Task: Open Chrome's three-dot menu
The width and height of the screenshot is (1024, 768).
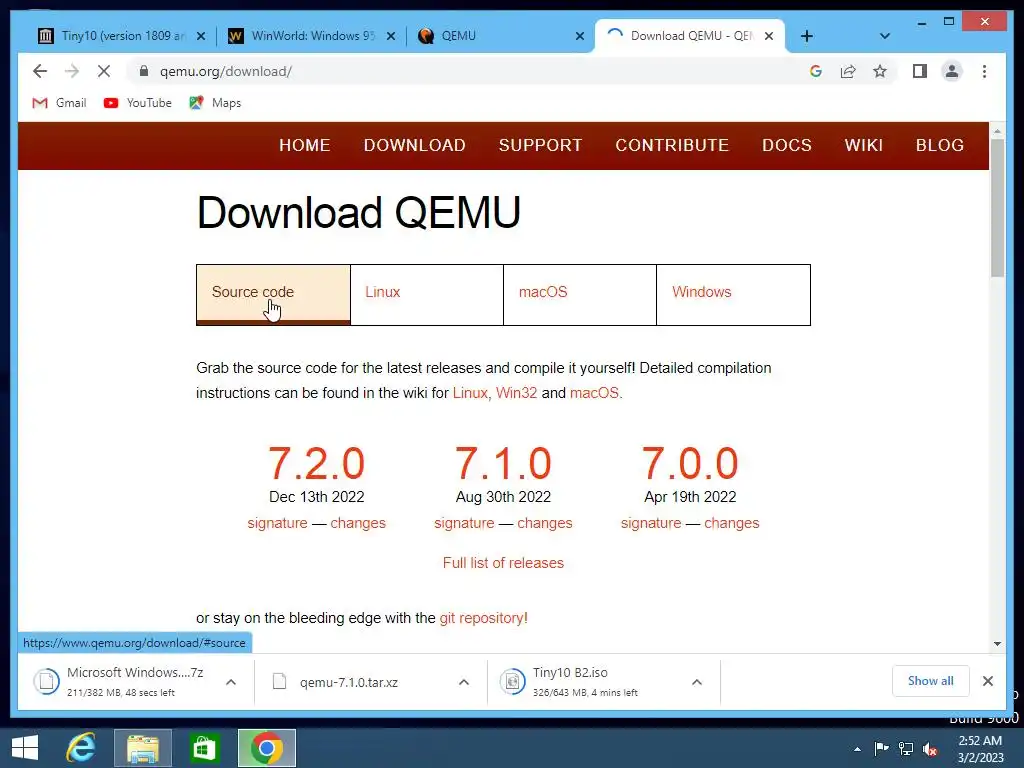Action: coord(984,71)
